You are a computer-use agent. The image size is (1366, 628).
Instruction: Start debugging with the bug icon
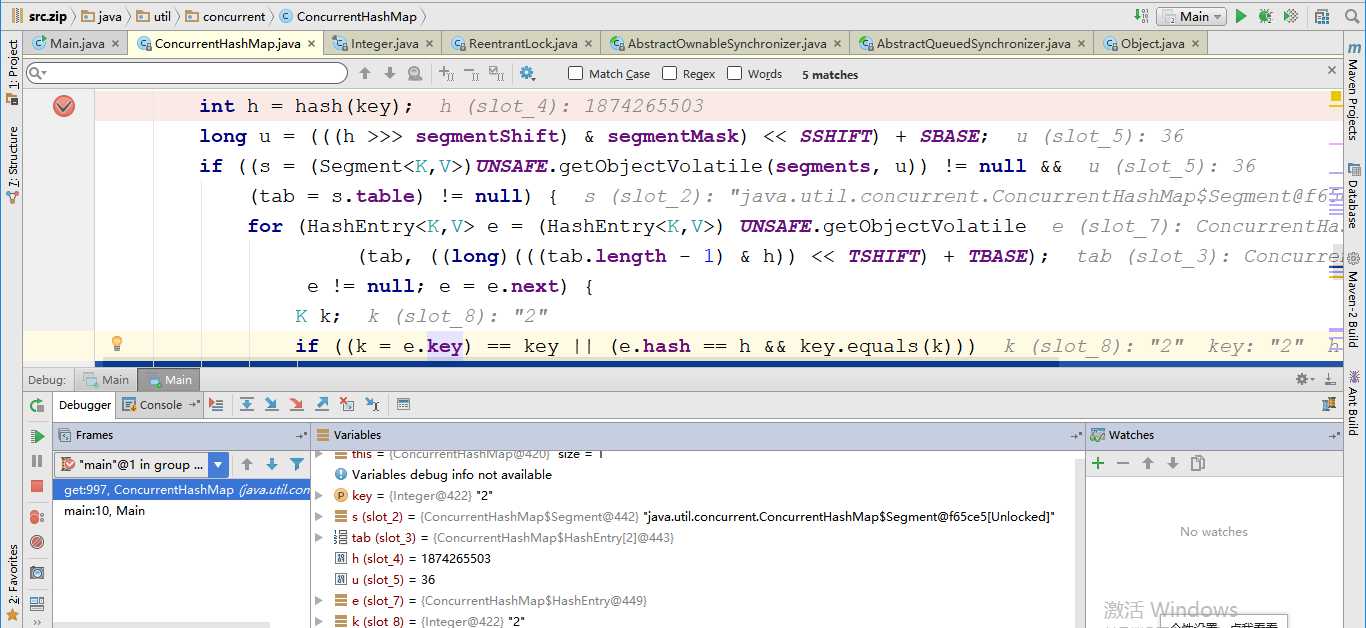[1266, 16]
